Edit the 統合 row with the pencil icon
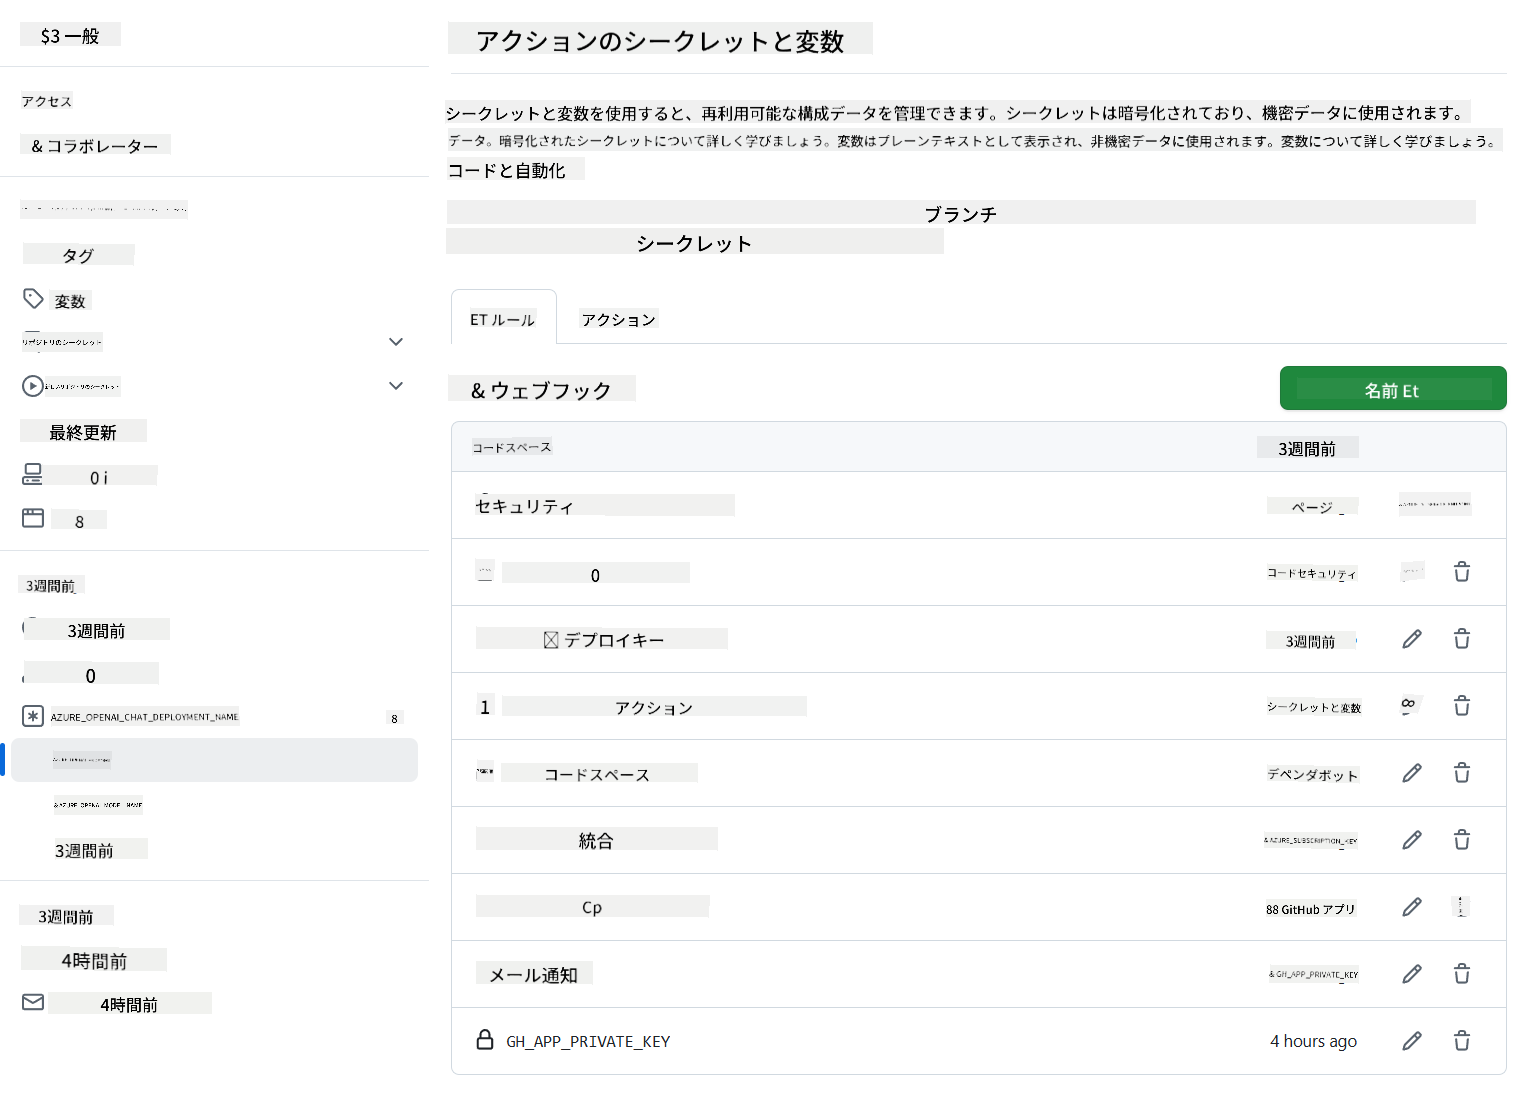The height and width of the screenshot is (1097, 1523). click(x=1412, y=840)
